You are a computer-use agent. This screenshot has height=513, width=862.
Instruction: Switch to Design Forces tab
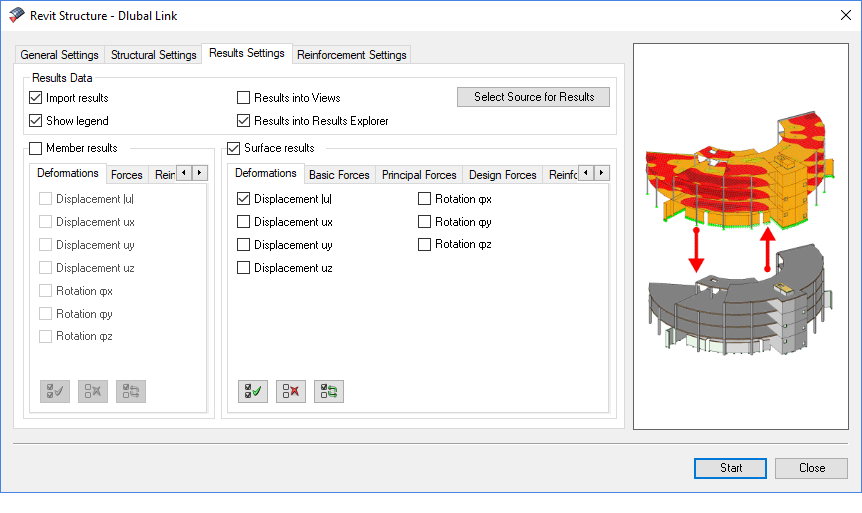(502, 175)
